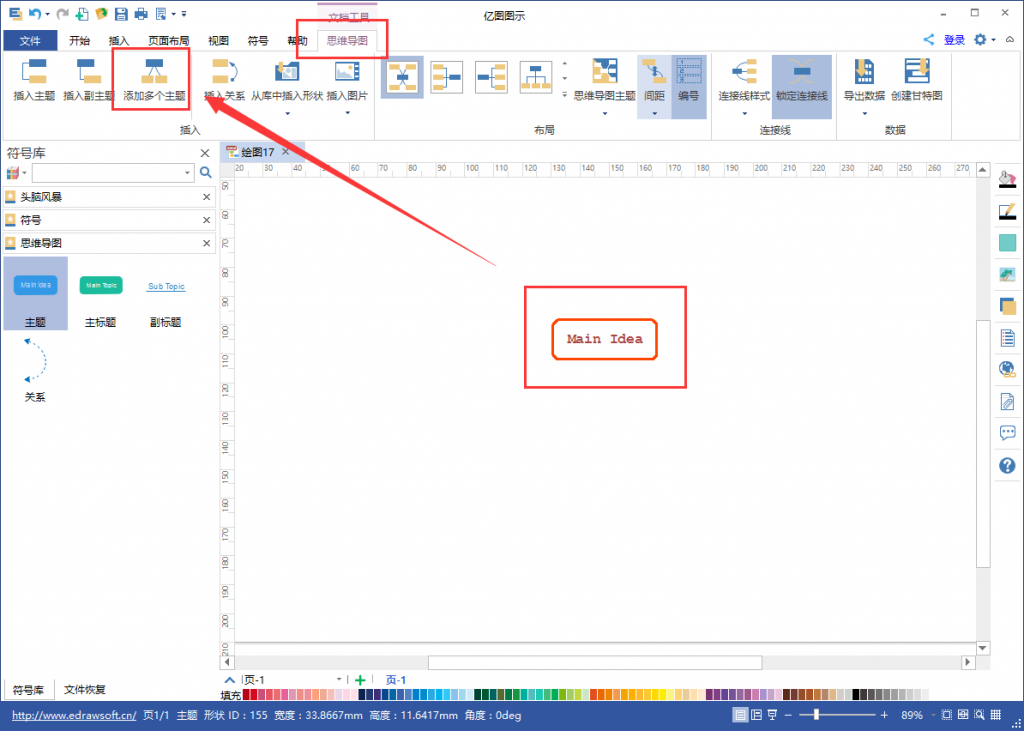Switch to the 思维导图 ribbon tab
The image size is (1024, 731).
pos(347,41)
